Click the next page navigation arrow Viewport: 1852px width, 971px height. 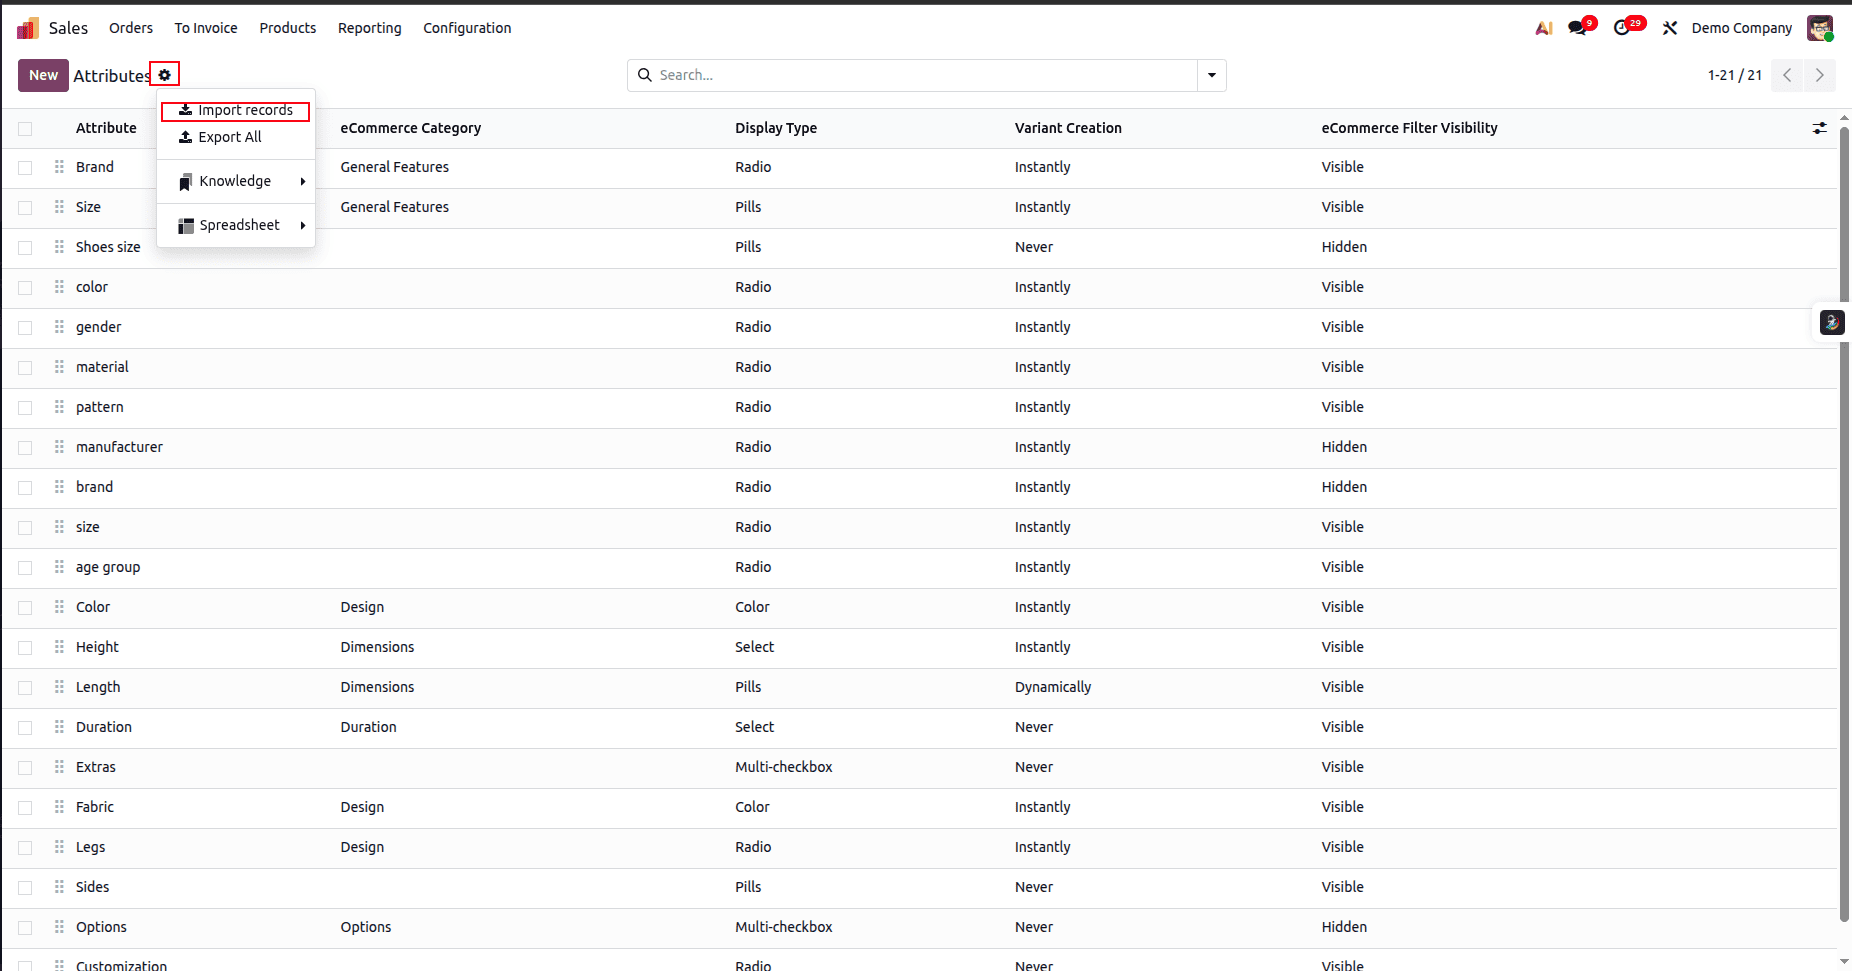(1820, 75)
